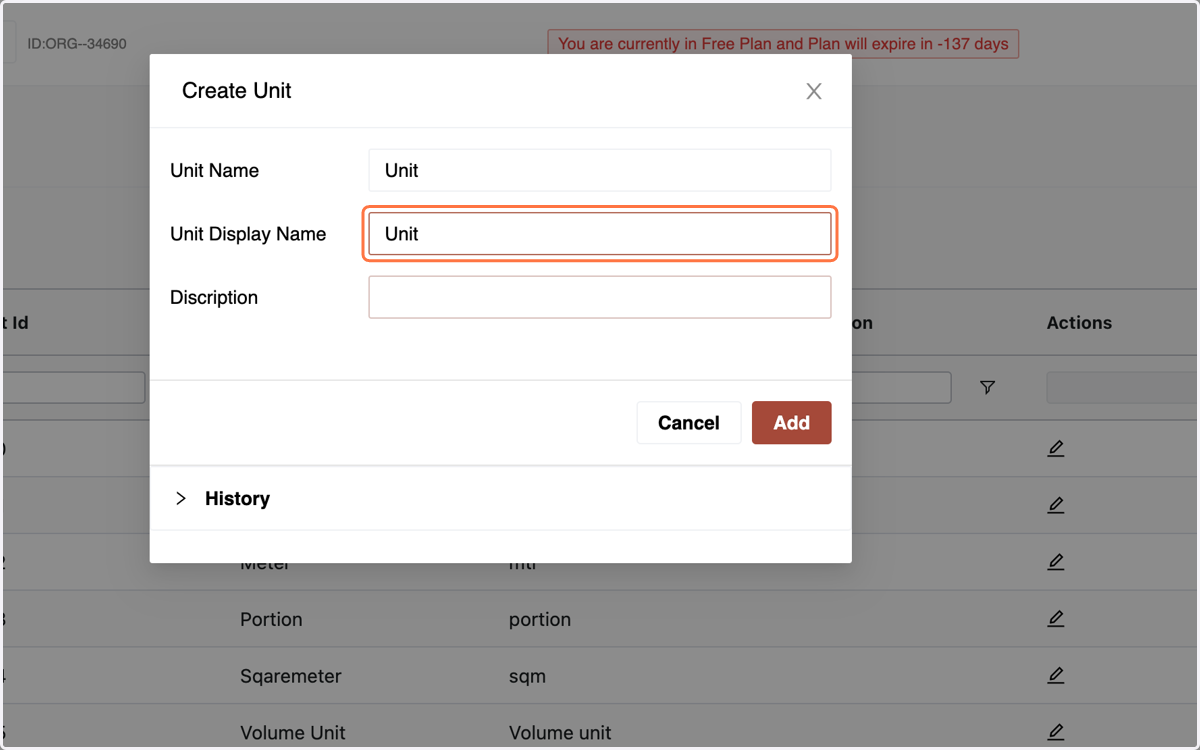
Task: Close the Create Unit dialog
Action: (x=814, y=91)
